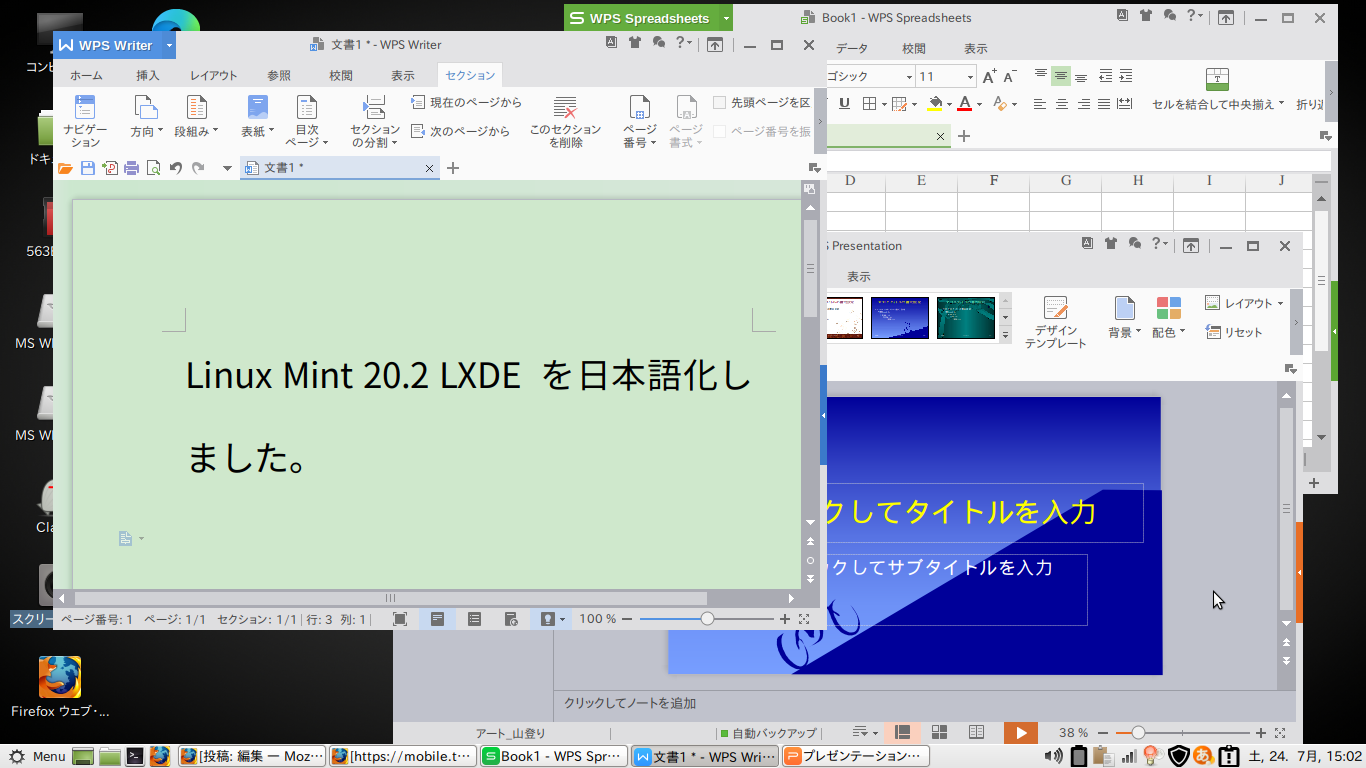Click the Export to PDF icon in Writer
Image resolution: width=1366 pixels, height=768 pixels.
[110, 168]
